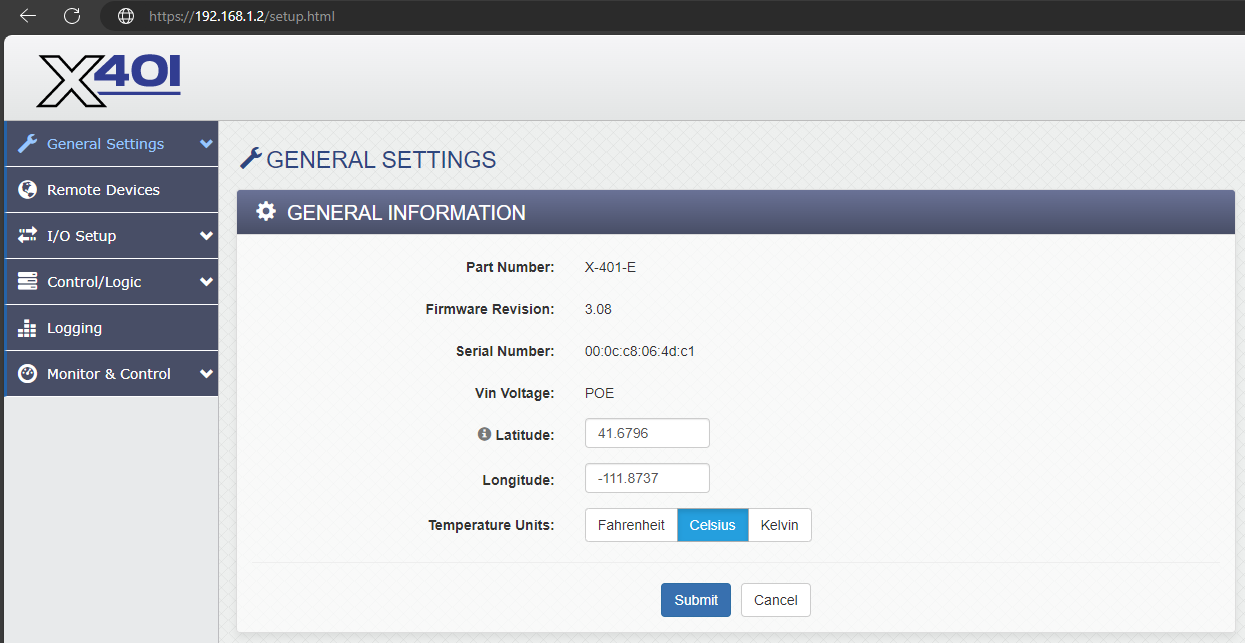The width and height of the screenshot is (1245, 643).
Task: Click the info icon beside the Latitude field
Action: pos(486,434)
